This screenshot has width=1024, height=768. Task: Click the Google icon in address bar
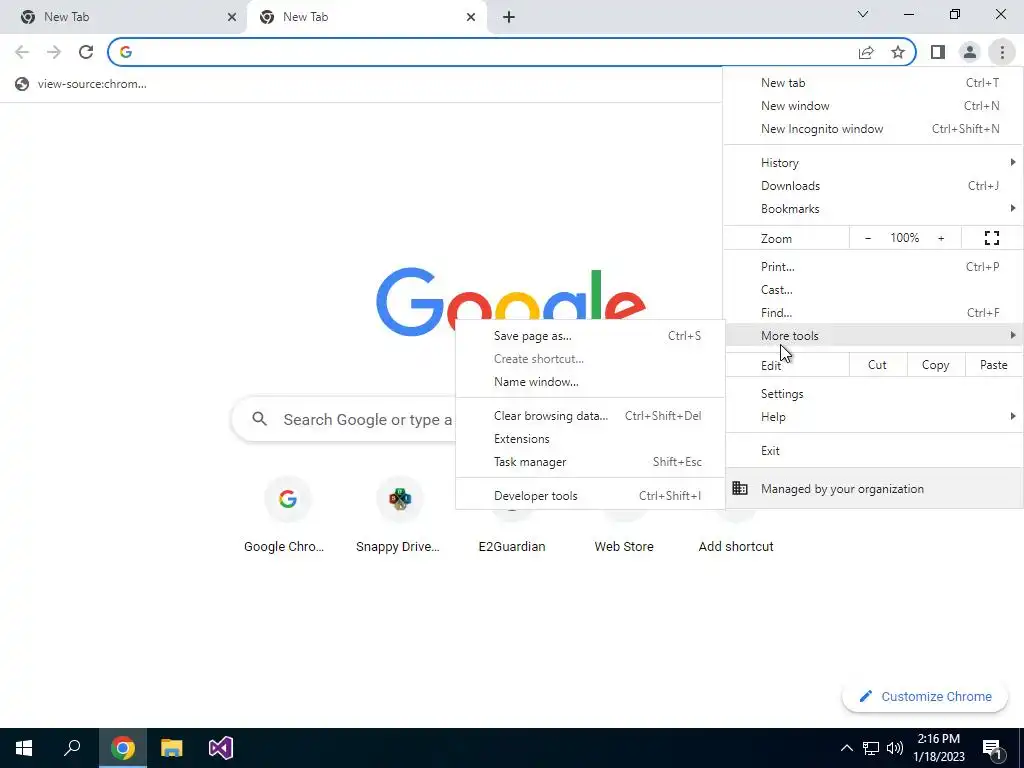click(x=126, y=52)
